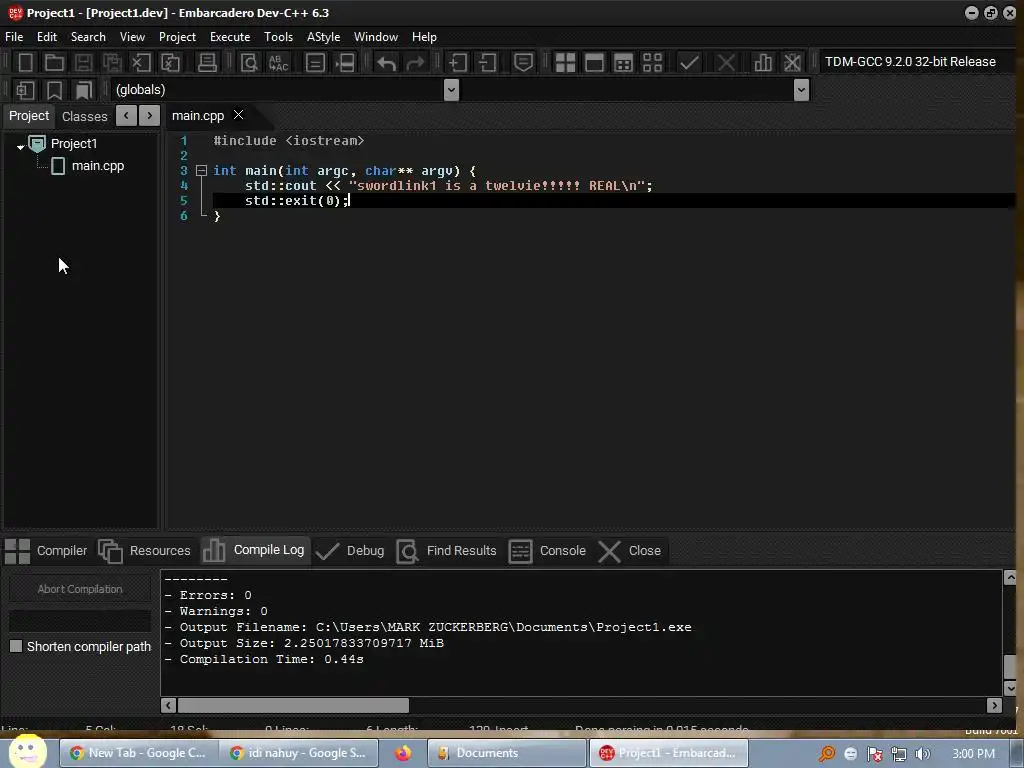Open the function list dropdown arrow
The width and height of the screenshot is (1024, 768).
pos(801,90)
